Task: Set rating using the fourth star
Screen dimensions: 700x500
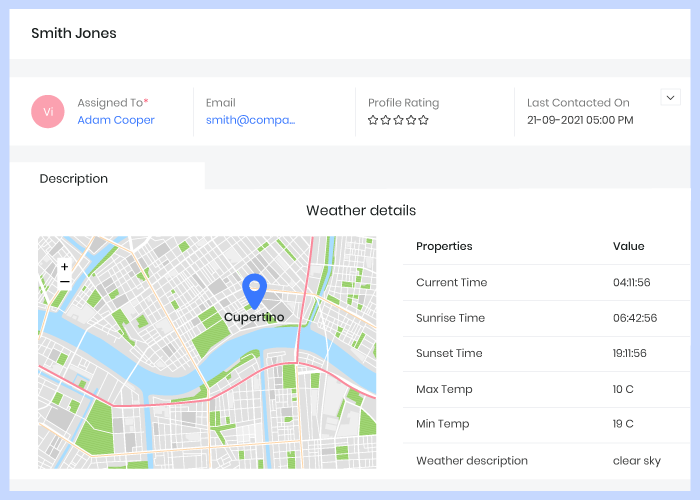Action: click(411, 120)
